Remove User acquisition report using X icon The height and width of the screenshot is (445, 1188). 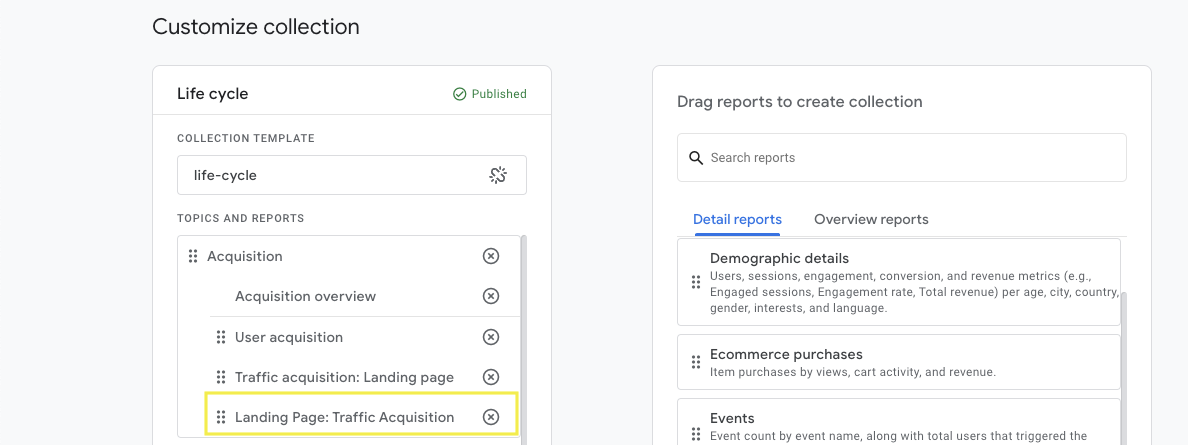491,337
